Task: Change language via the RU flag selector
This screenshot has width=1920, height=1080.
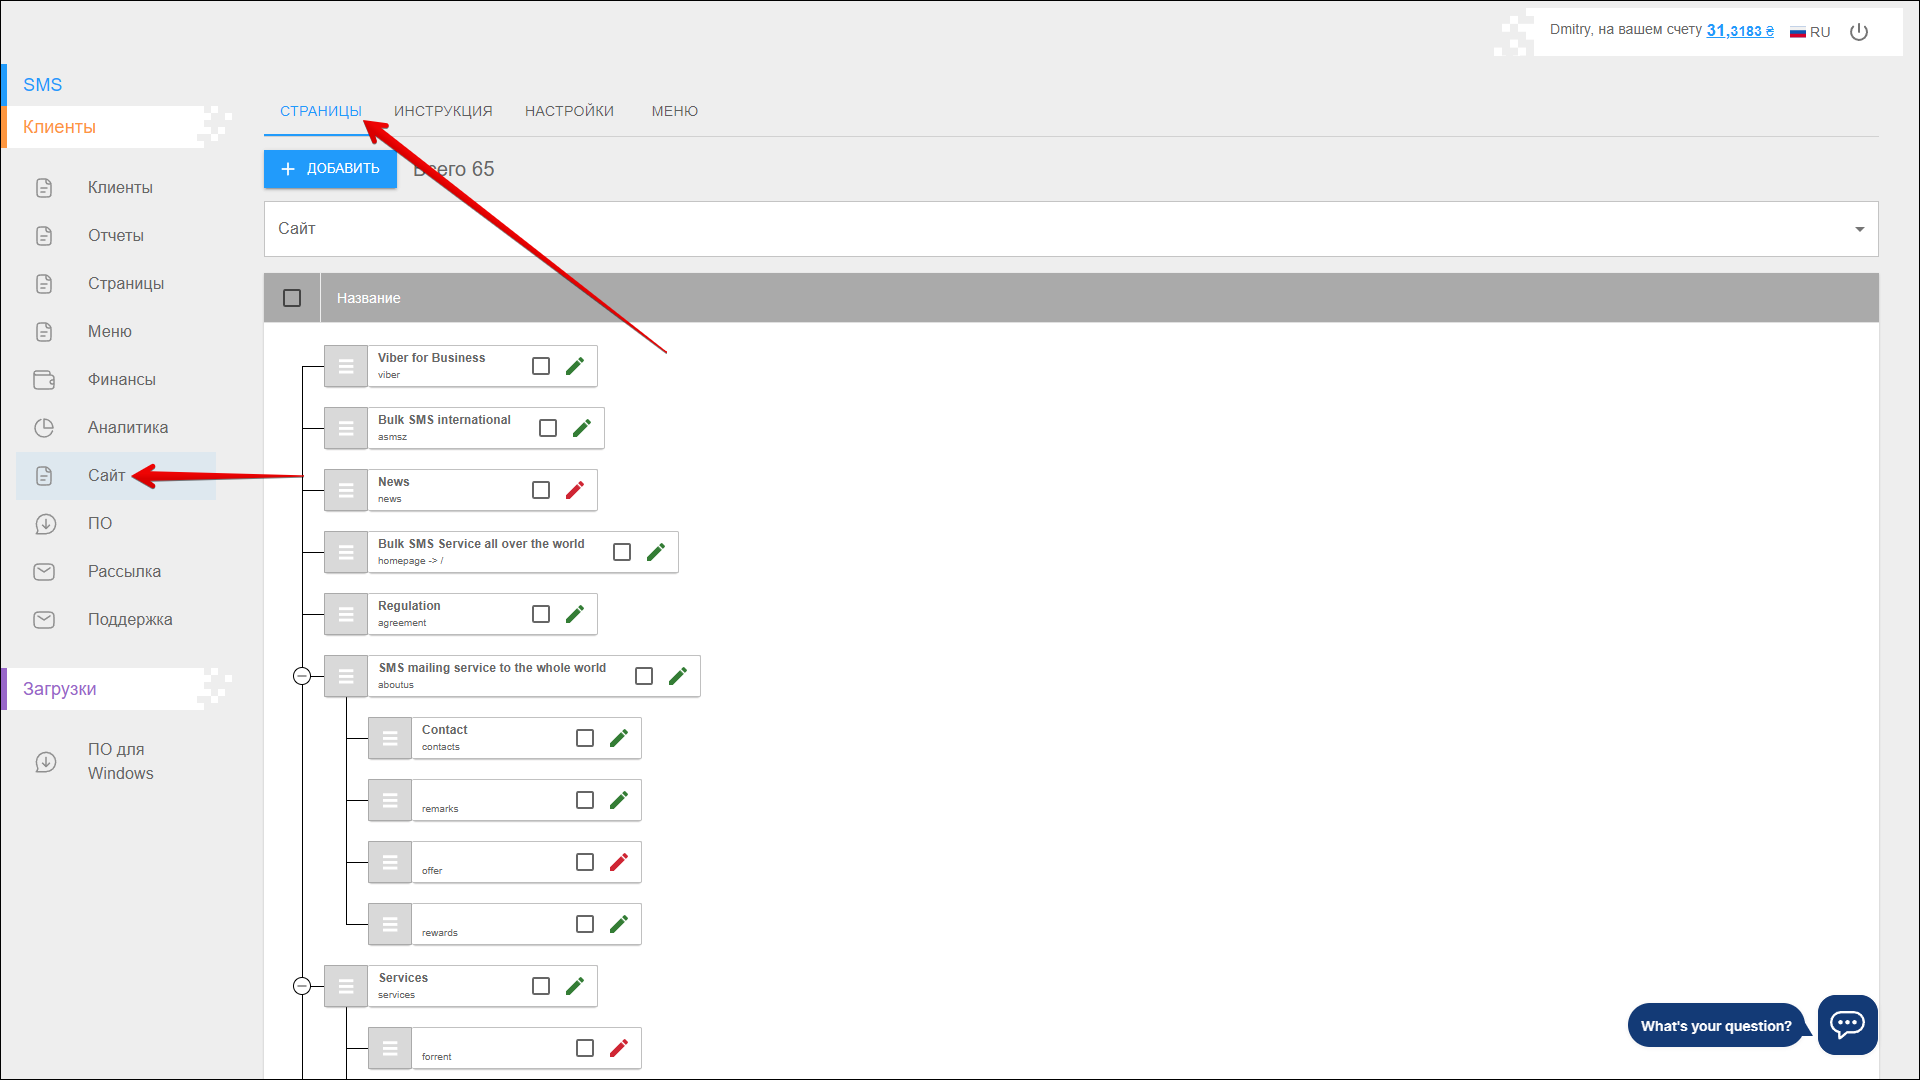Action: (1810, 32)
